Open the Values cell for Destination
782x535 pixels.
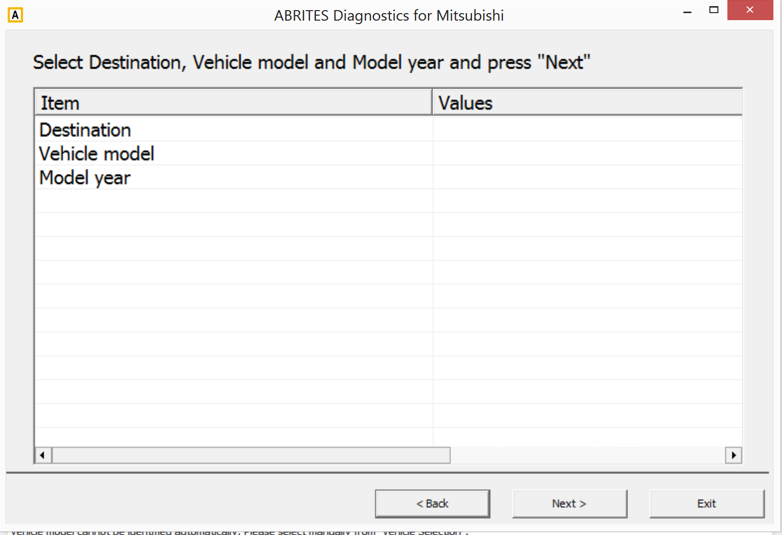pyautogui.click(x=587, y=130)
